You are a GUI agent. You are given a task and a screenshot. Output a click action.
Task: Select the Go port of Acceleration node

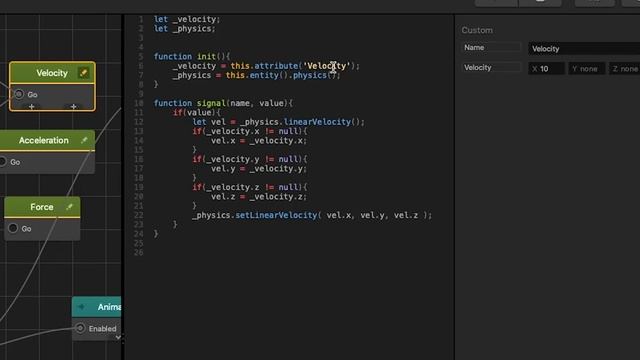click(x=3, y=162)
